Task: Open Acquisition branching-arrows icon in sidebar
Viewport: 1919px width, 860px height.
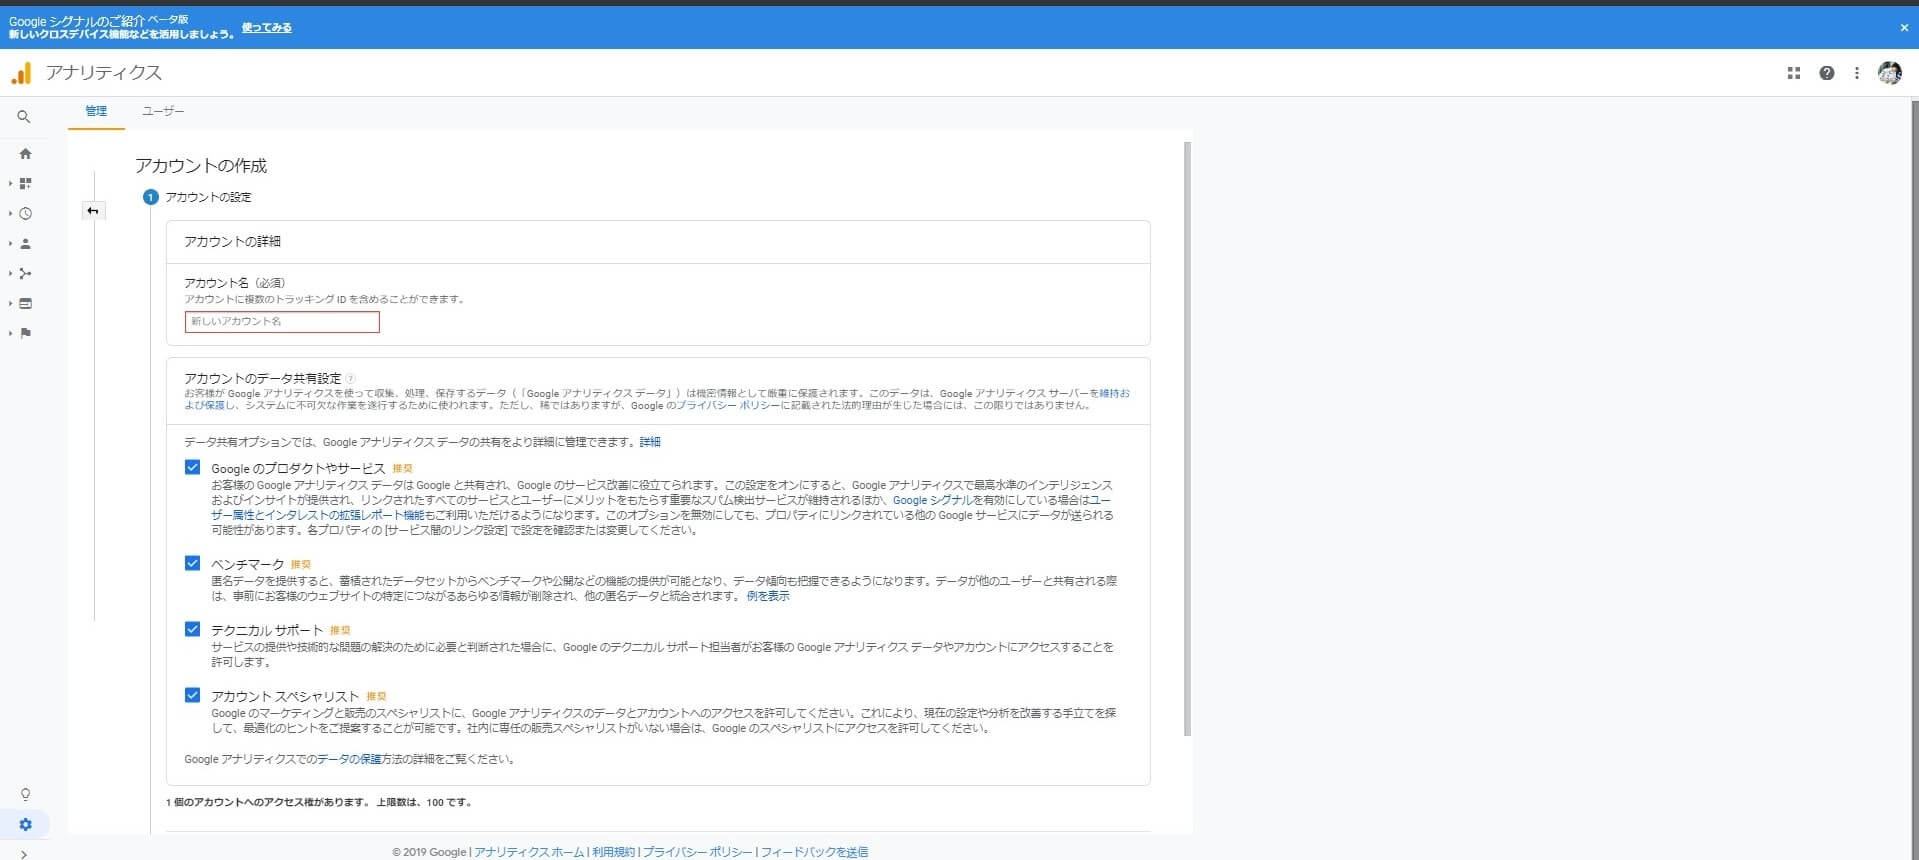Action: (x=26, y=274)
